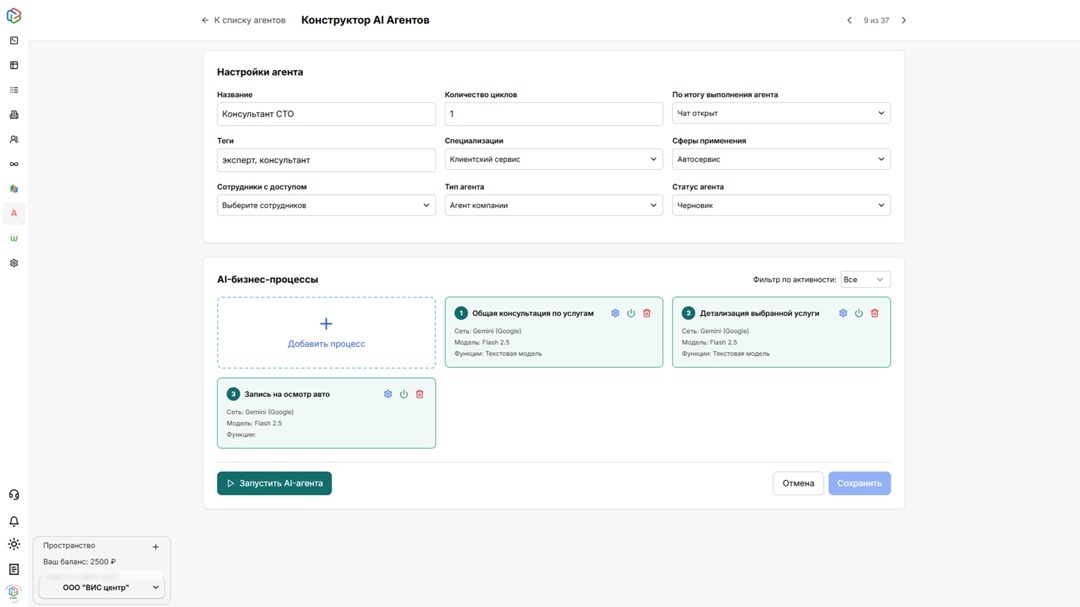The image size is (1080, 607).
Task: Open the highlighted 'A' agents menu item
Action: [14, 213]
